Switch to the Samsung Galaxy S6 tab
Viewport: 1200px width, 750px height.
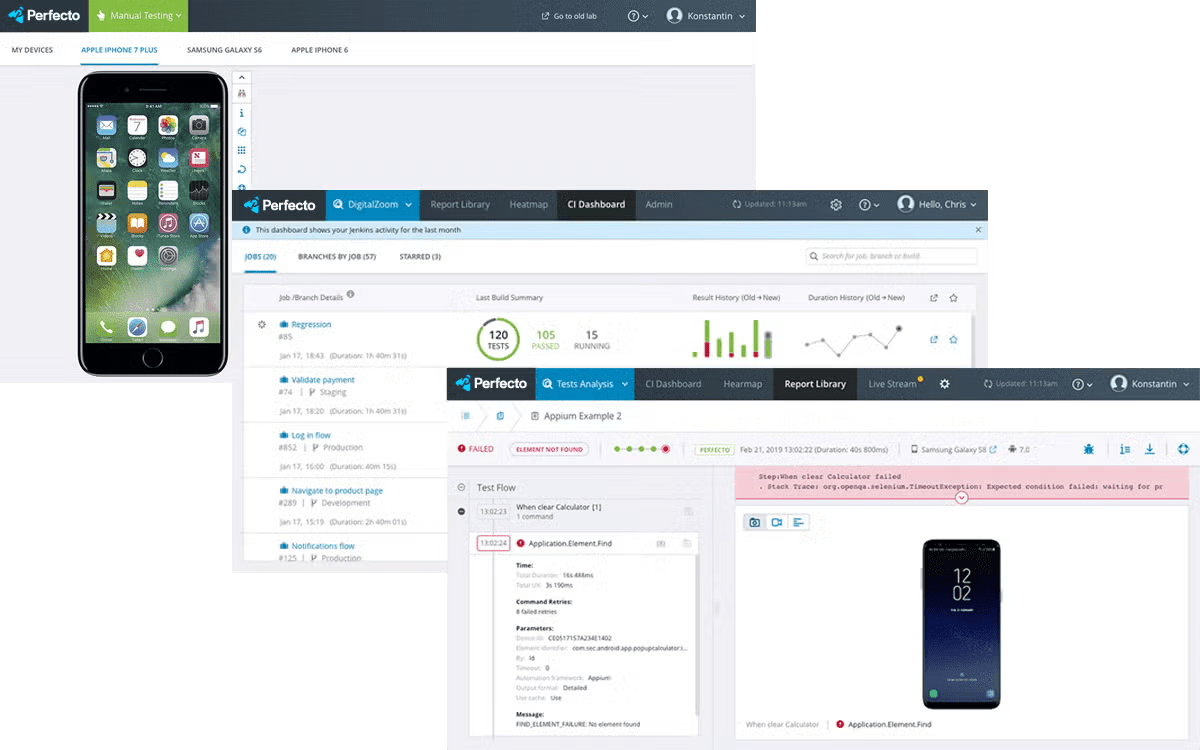click(224, 49)
